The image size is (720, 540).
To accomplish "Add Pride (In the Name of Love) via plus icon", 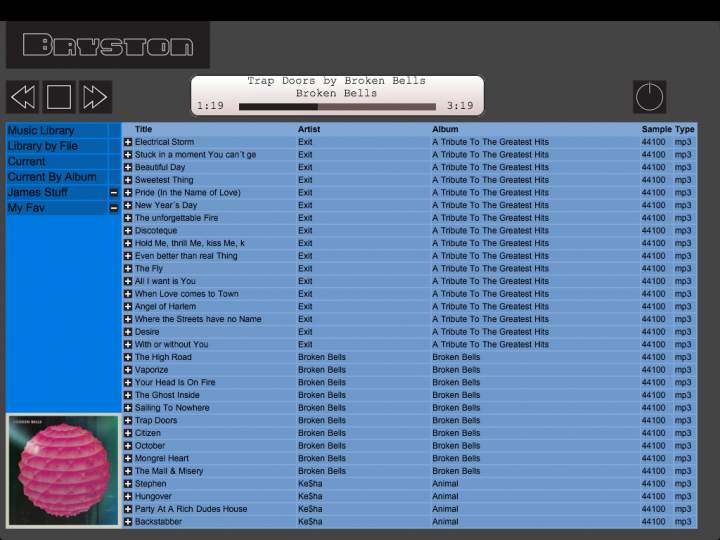I will [128, 193].
